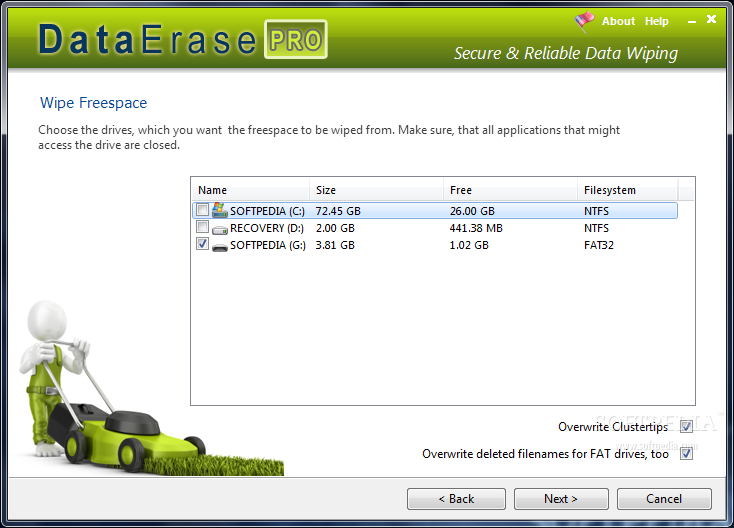734x528 pixels.
Task: Click the NTFS cell in RECOVERY row
Action: click(596, 228)
